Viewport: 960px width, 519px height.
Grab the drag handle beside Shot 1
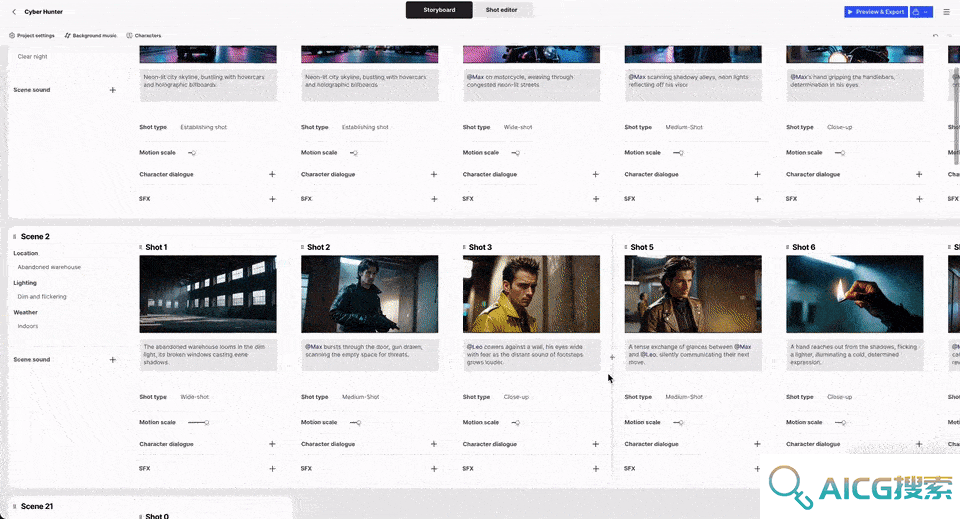click(x=141, y=247)
